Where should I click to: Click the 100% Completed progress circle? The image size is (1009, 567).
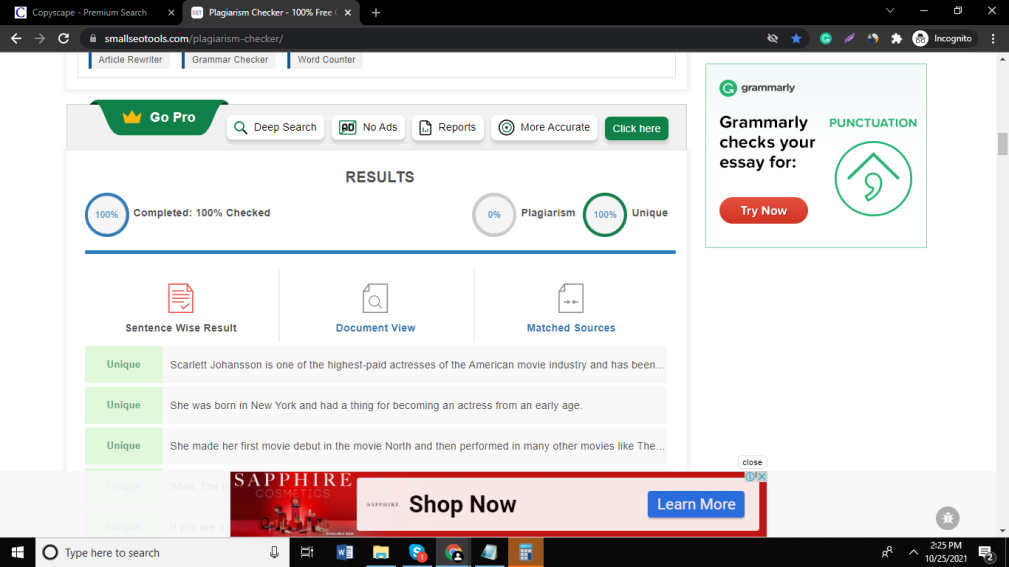point(107,214)
